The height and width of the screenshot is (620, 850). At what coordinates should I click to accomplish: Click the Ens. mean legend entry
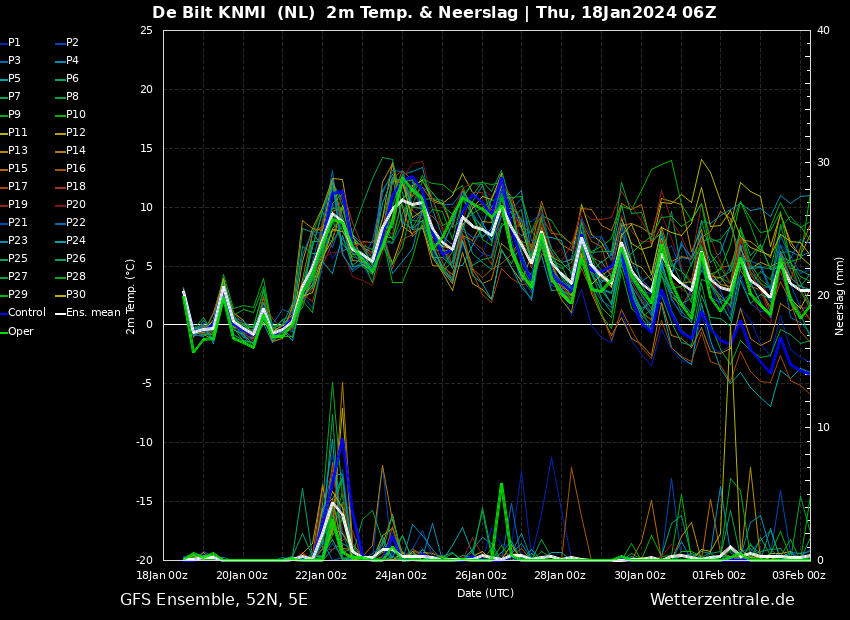tap(88, 313)
